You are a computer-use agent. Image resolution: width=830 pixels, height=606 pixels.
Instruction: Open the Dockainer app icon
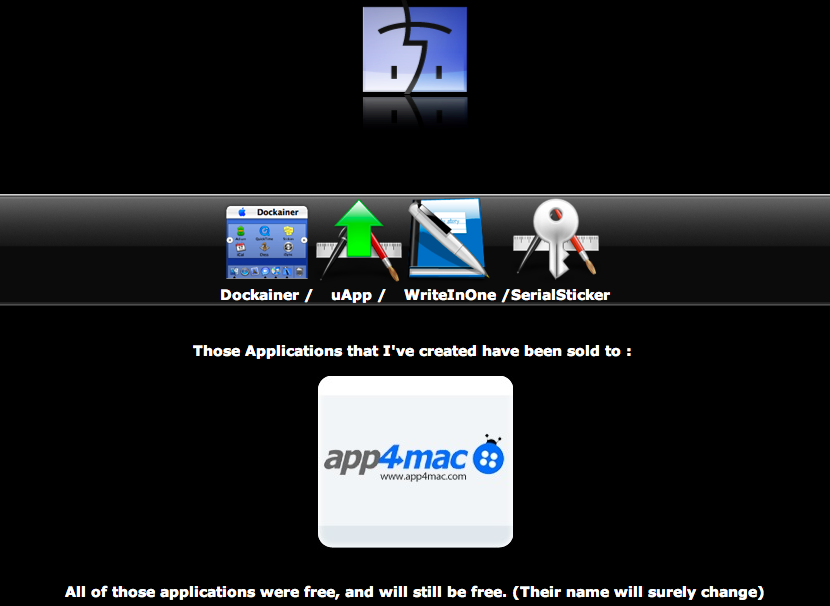pos(267,242)
